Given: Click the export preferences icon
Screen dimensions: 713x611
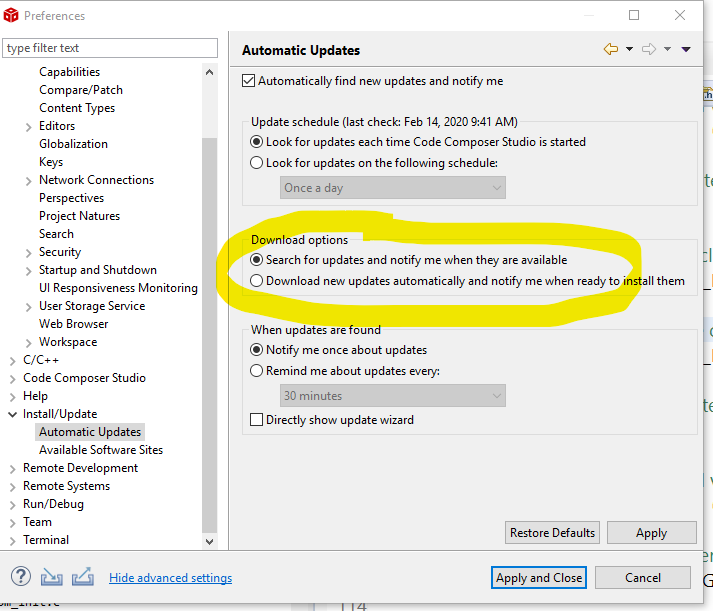Looking at the screenshot, I should (83, 577).
